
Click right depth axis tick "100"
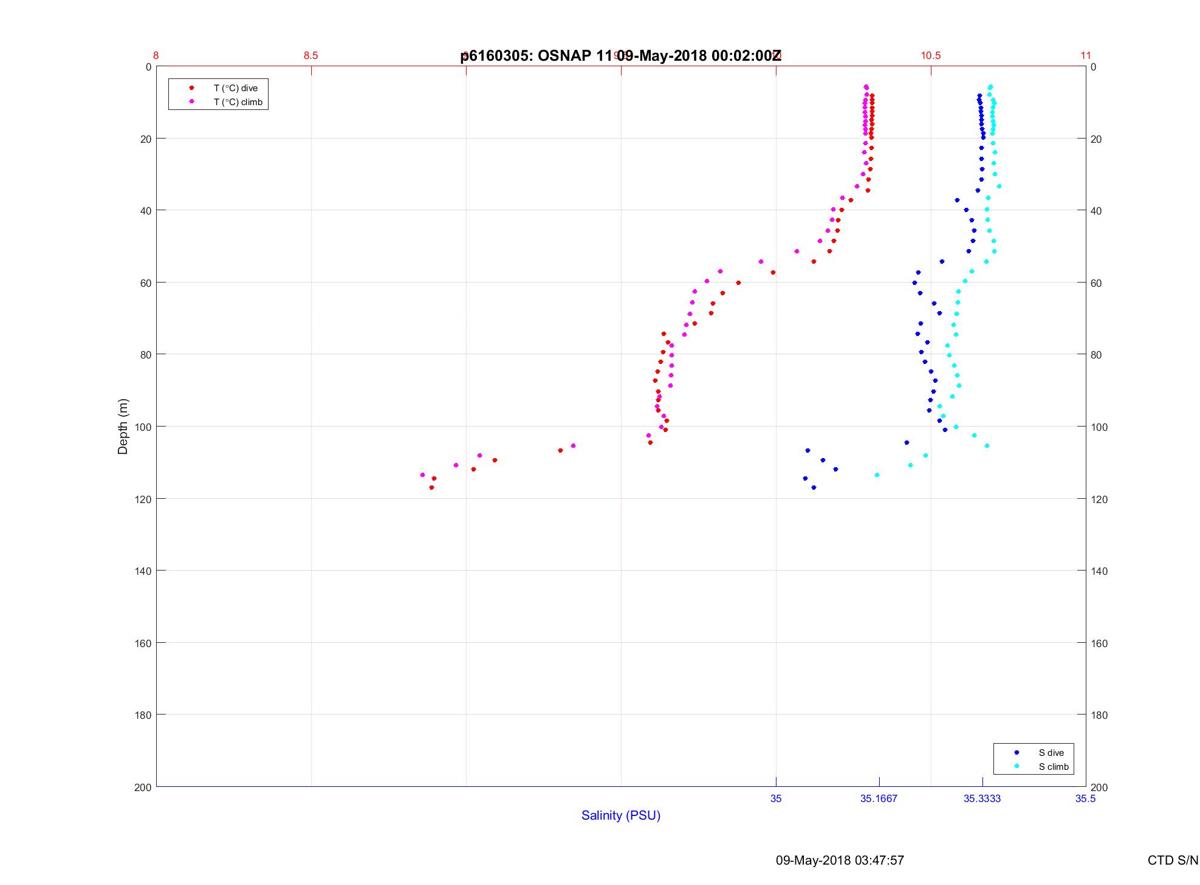[x=1100, y=427]
